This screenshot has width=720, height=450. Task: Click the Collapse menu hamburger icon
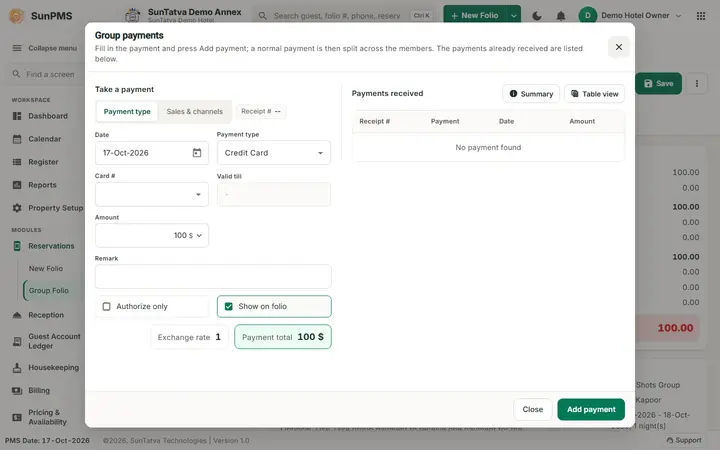click(x=17, y=48)
